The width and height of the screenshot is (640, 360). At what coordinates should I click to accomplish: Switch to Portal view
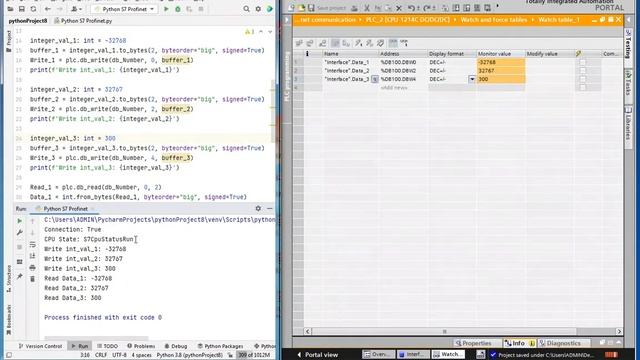(x=318, y=355)
